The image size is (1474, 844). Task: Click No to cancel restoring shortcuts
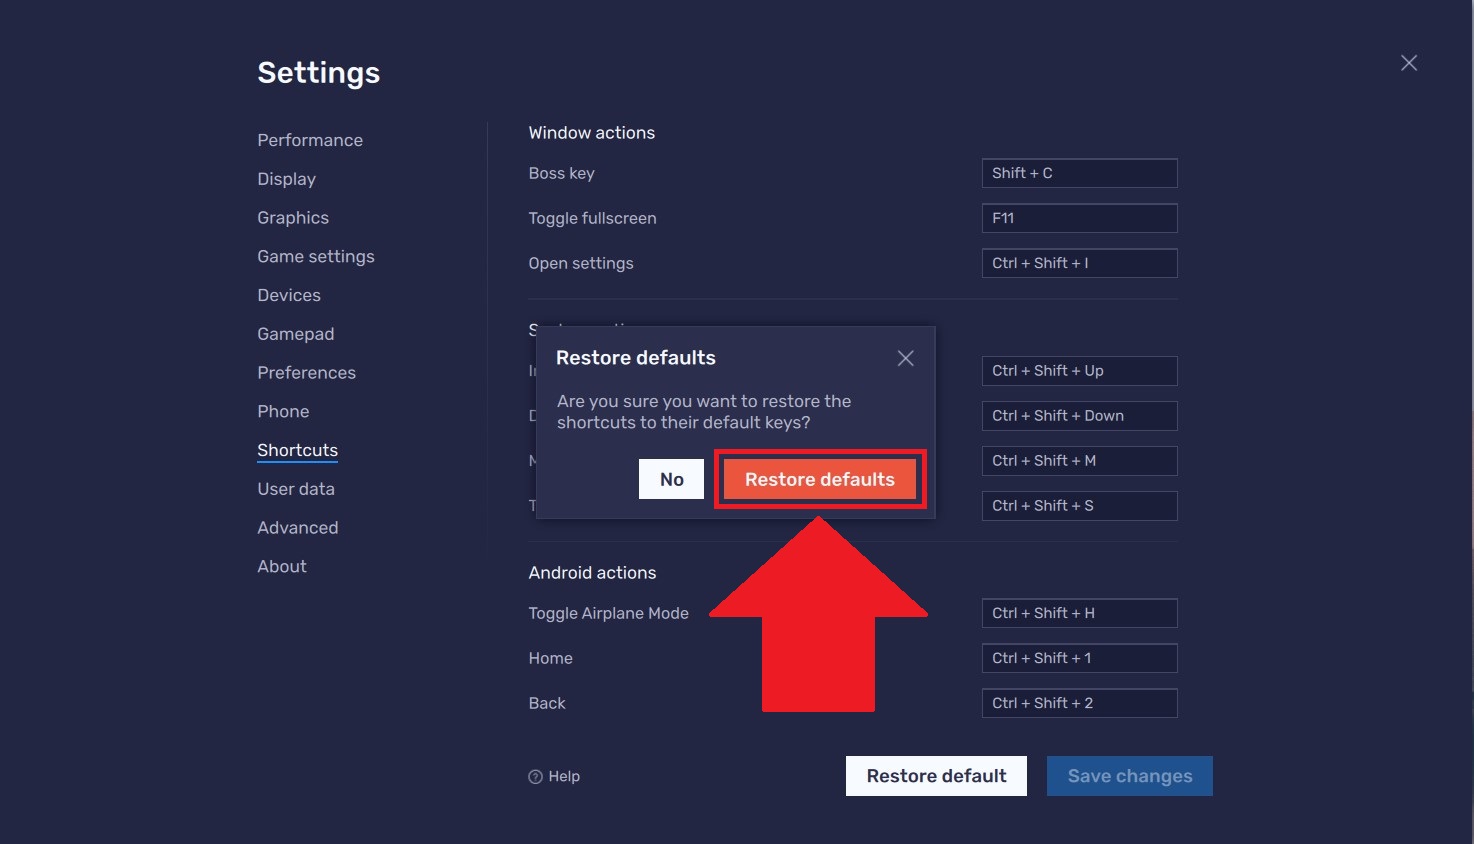pyautogui.click(x=671, y=479)
